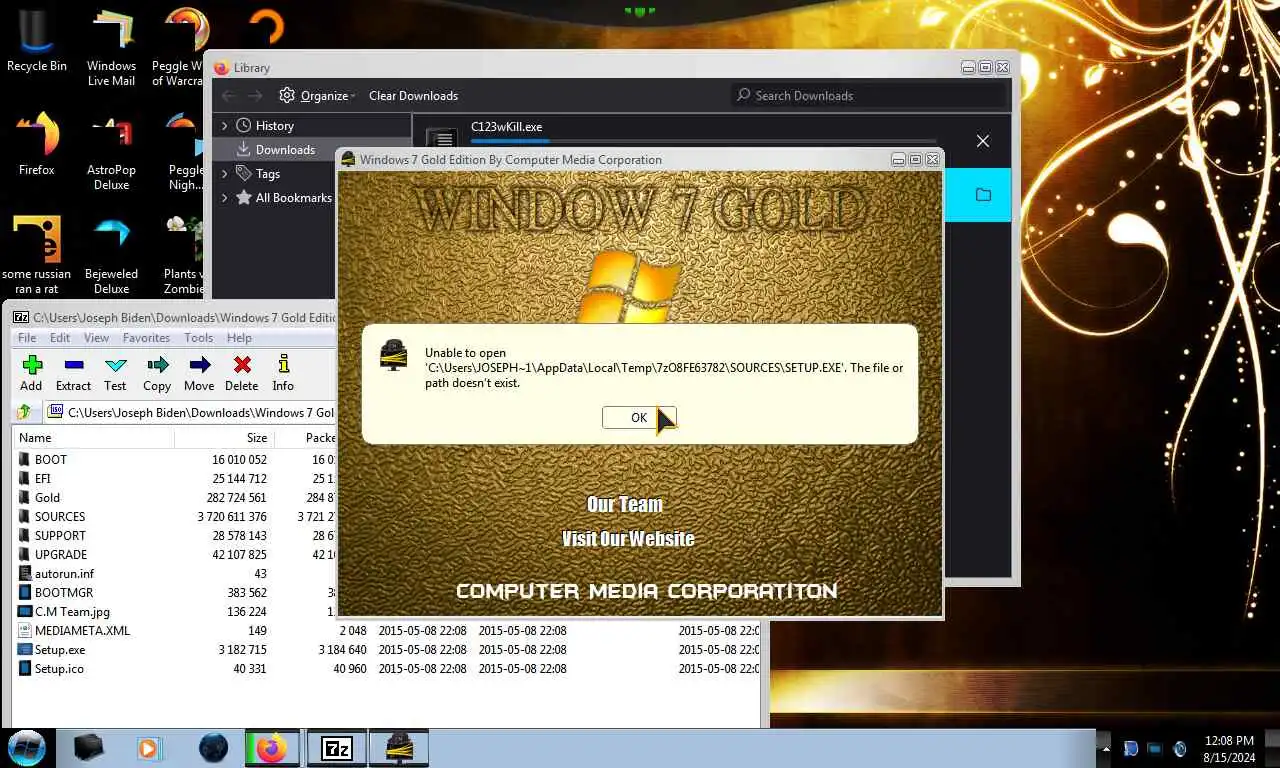
Task: Open the Favorites menu in 7-Zip
Action: click(146, 338)
